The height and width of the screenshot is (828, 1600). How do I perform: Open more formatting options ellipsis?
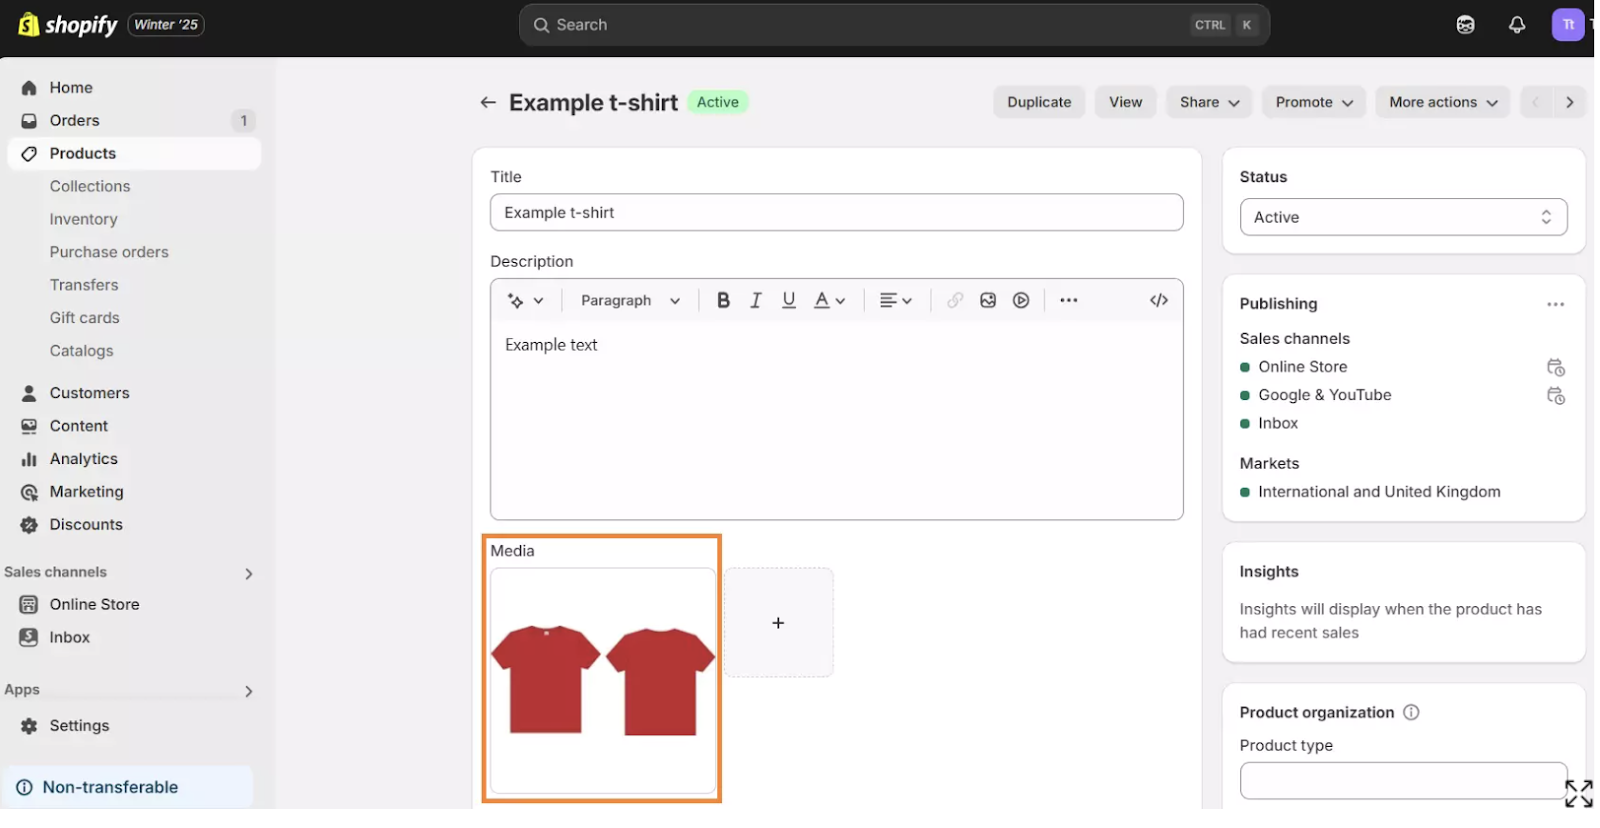pyautogui.click(x=1069, y=300)
